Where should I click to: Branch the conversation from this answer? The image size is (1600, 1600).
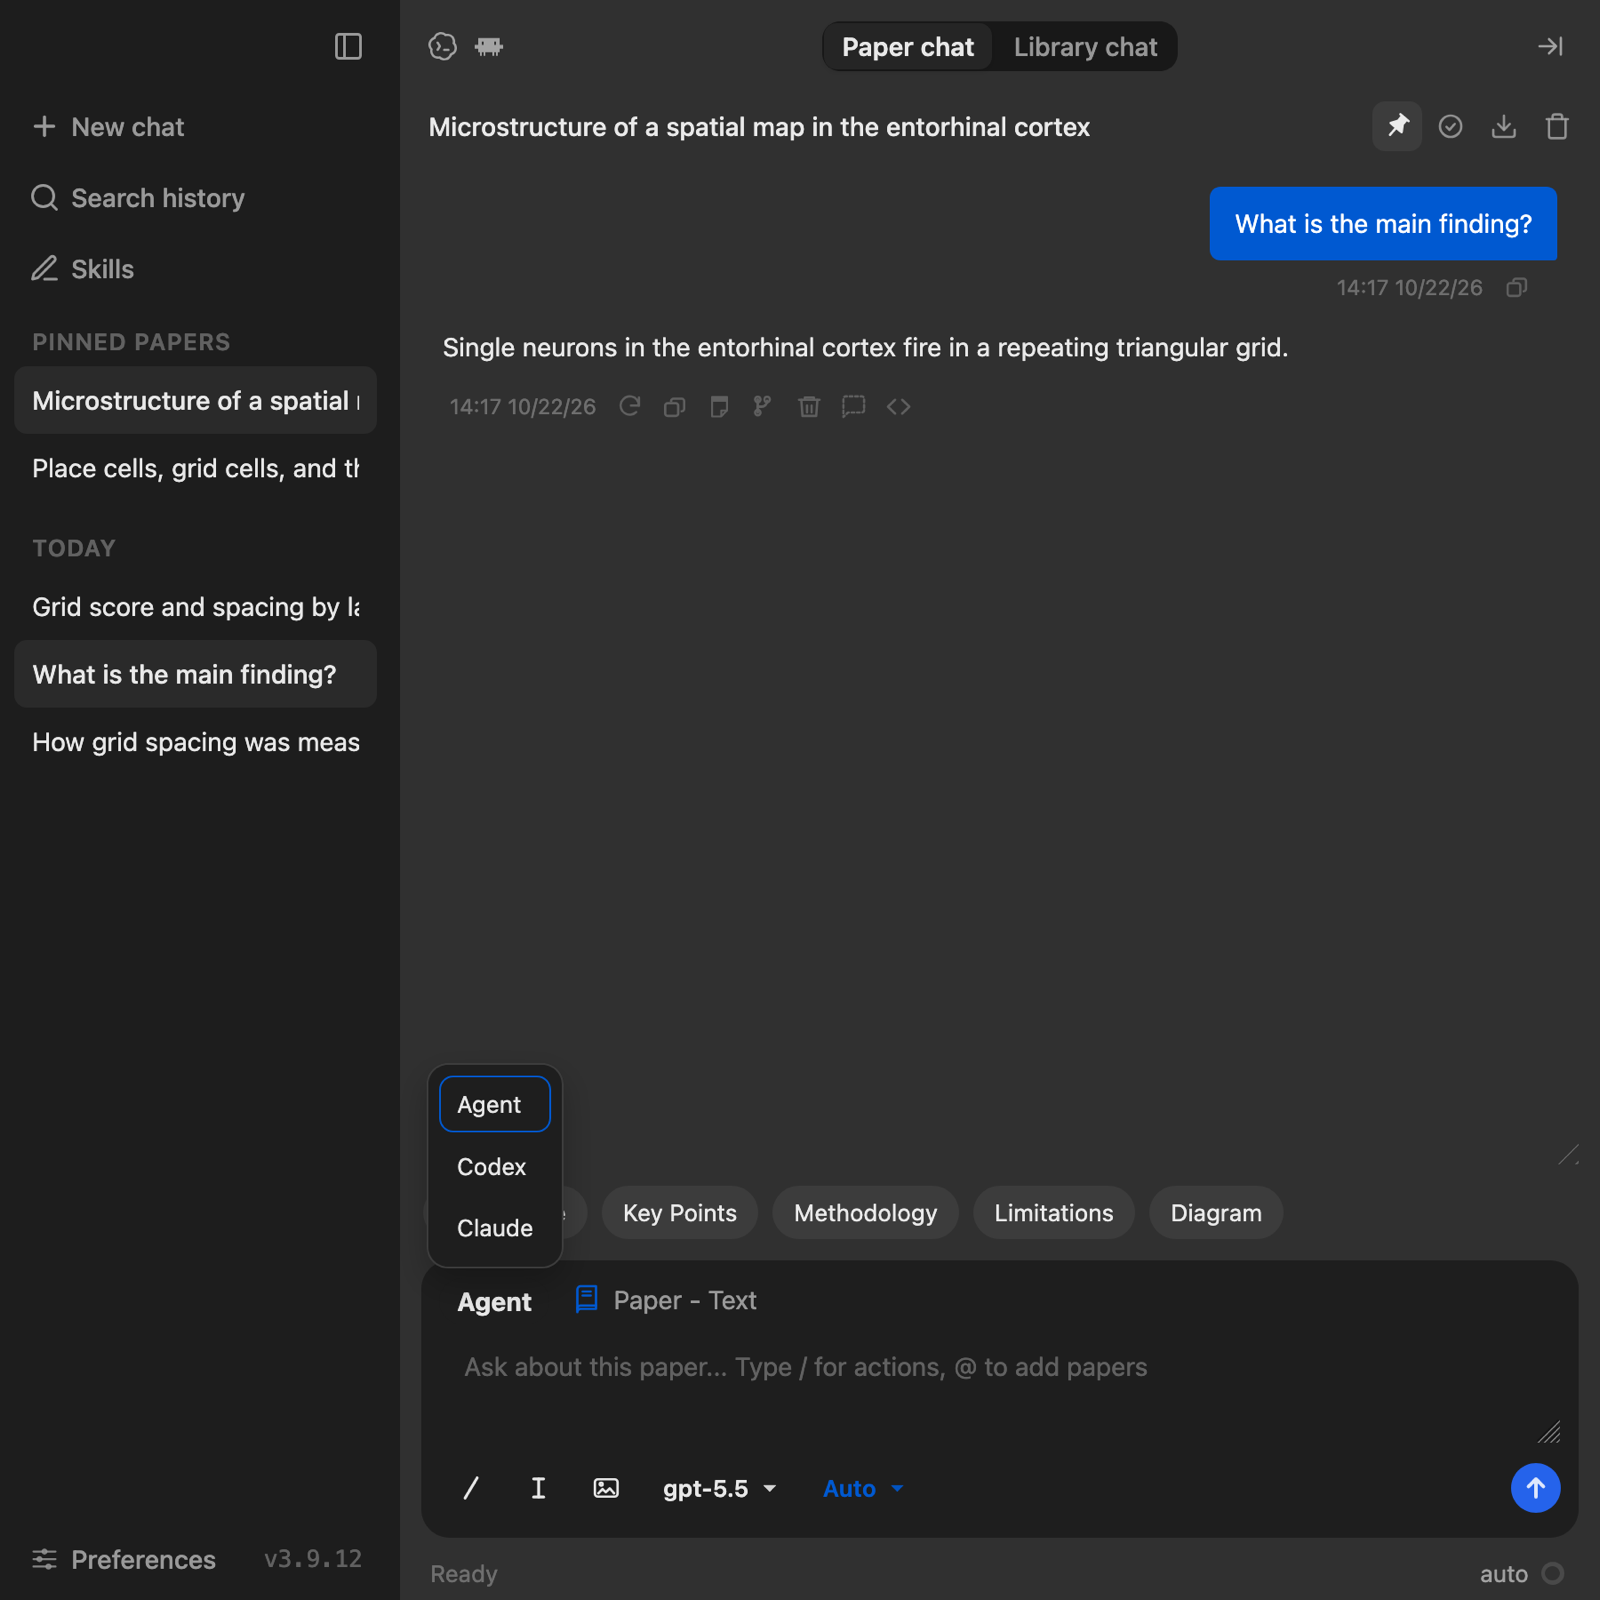click(x=763, y=406)
